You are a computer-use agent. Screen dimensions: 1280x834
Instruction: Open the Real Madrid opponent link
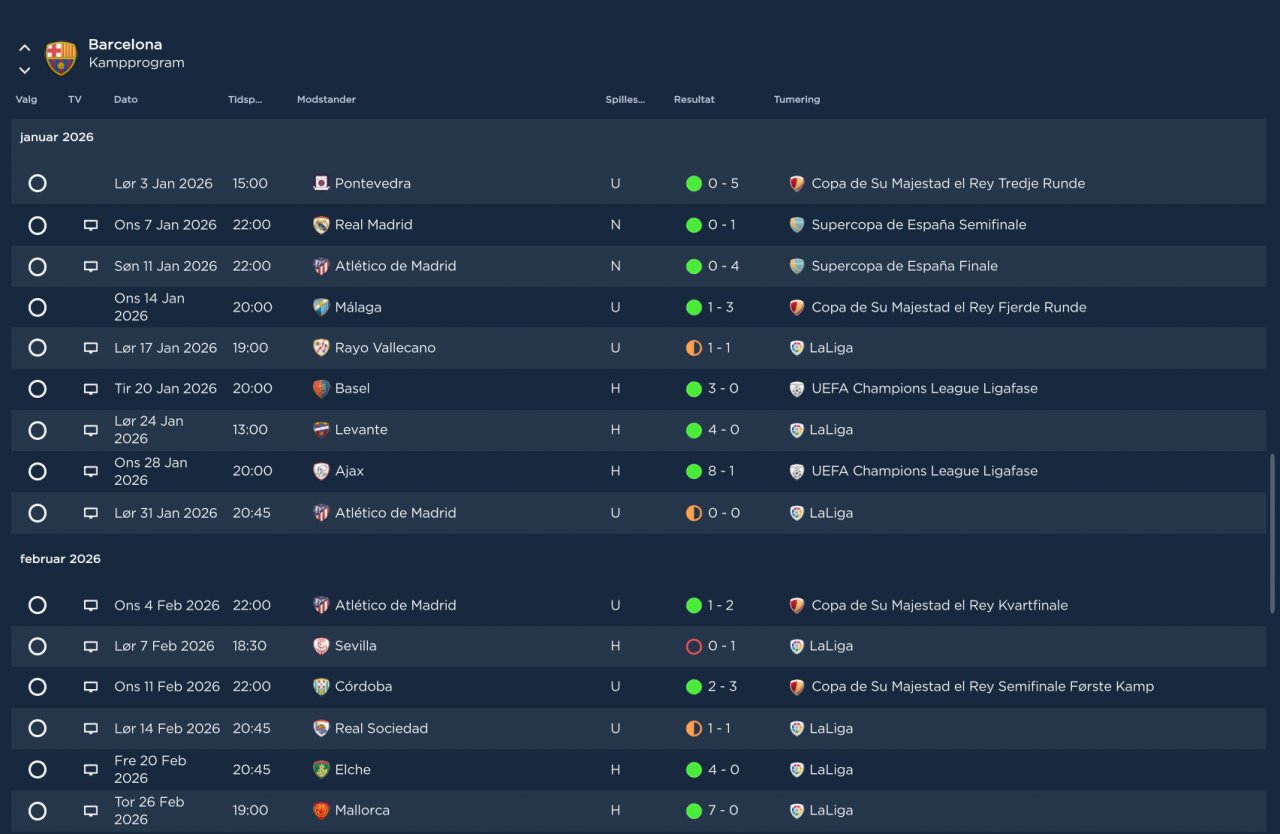tap(374, 225)
